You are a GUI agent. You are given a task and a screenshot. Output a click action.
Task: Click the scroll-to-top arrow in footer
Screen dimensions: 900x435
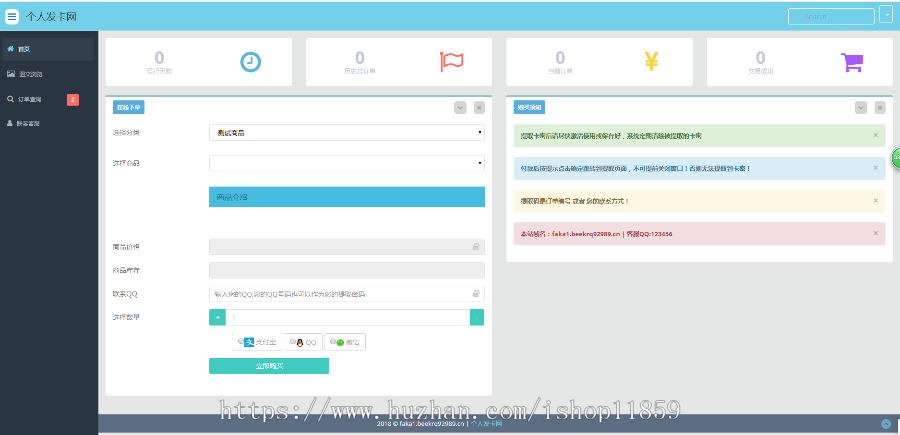click(886, 424)
